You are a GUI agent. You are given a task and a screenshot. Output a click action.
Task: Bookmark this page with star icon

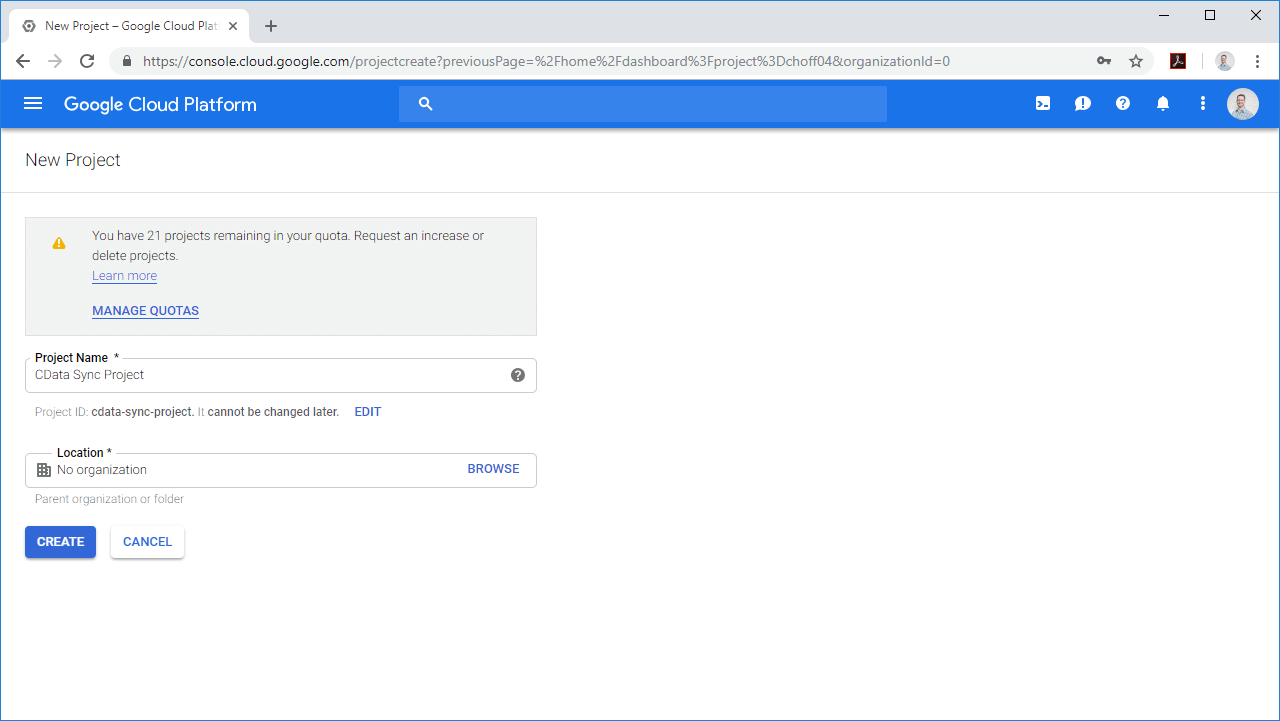(1136, 61)
